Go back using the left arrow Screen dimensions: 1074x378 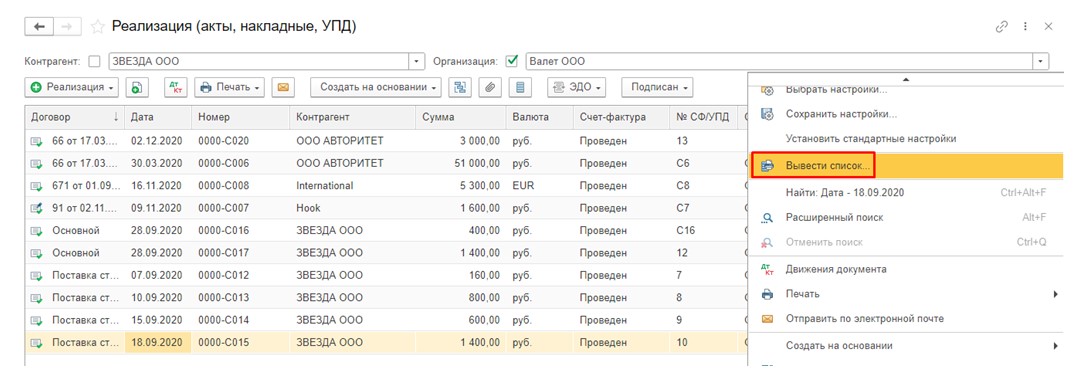click(39, 27)
